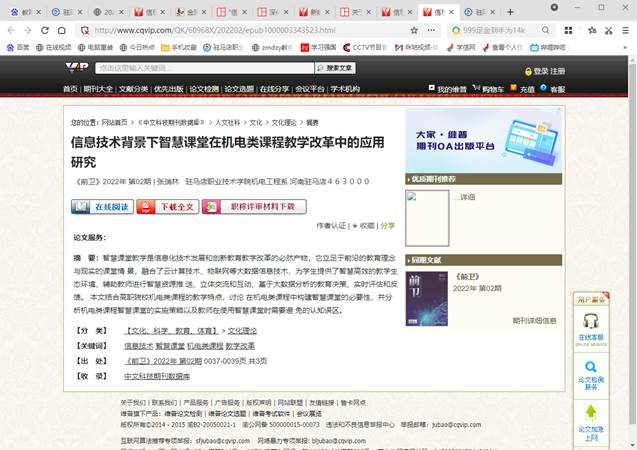
Task: Open the browser apps grid icon
Action: point(568,30)
